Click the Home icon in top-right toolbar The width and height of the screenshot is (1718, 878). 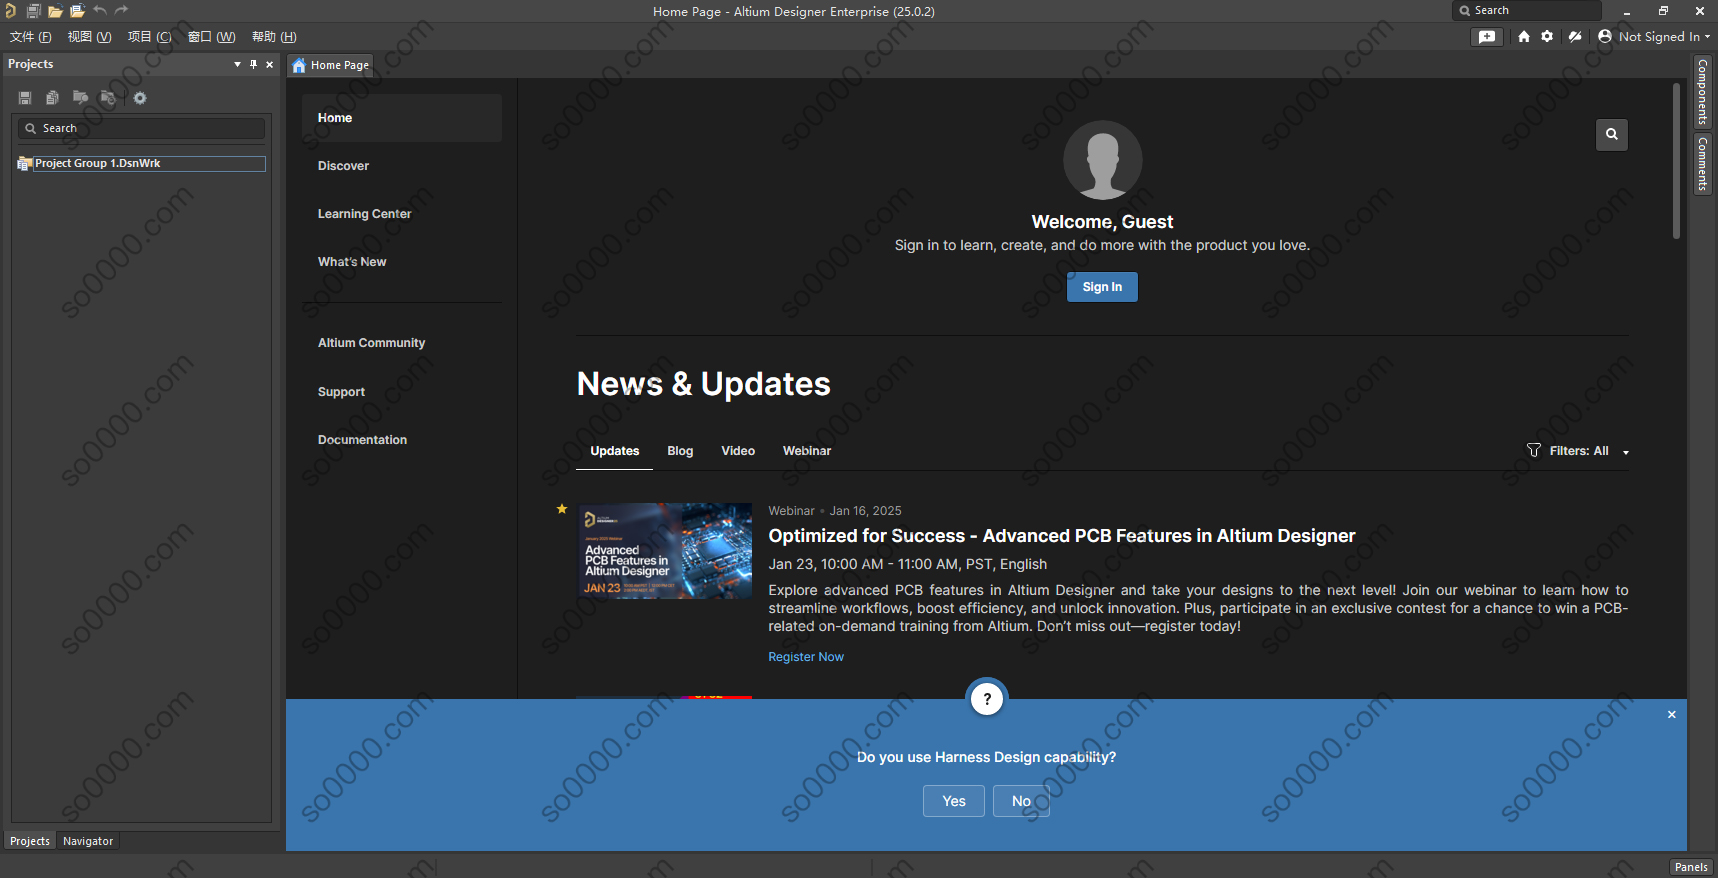[x=1523, y=37]
